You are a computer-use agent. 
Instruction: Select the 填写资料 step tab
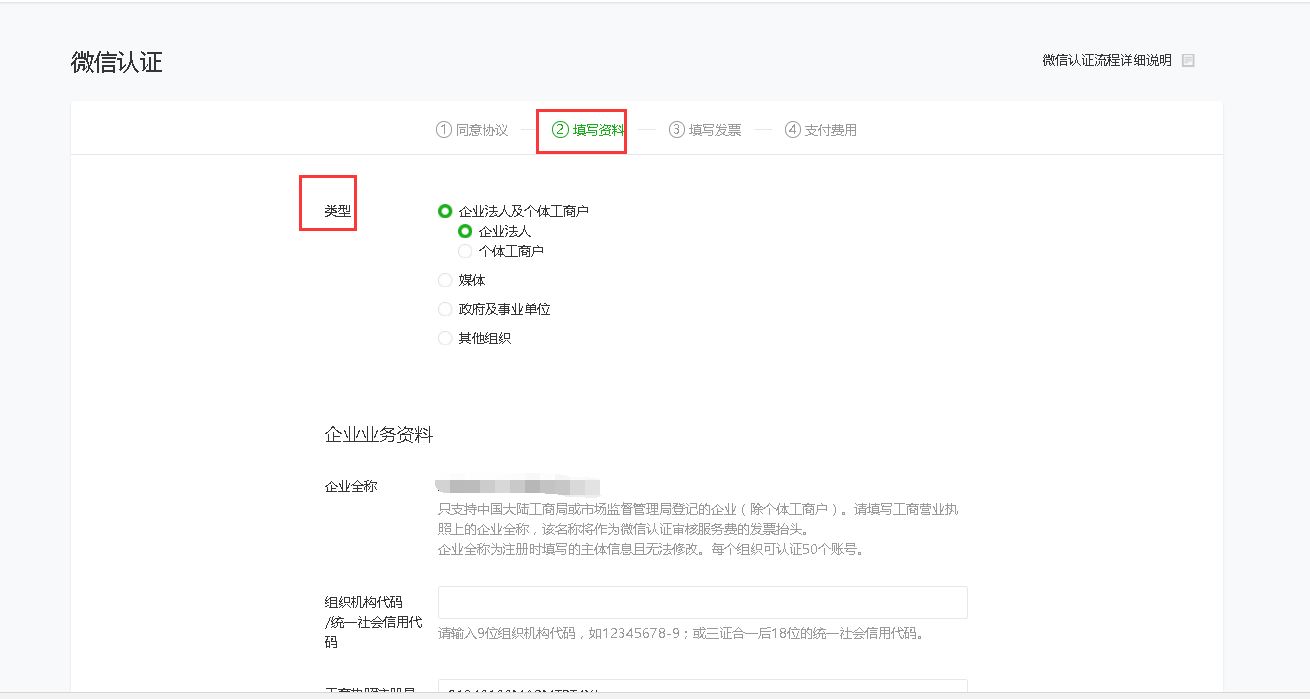(x=589, y=130)
